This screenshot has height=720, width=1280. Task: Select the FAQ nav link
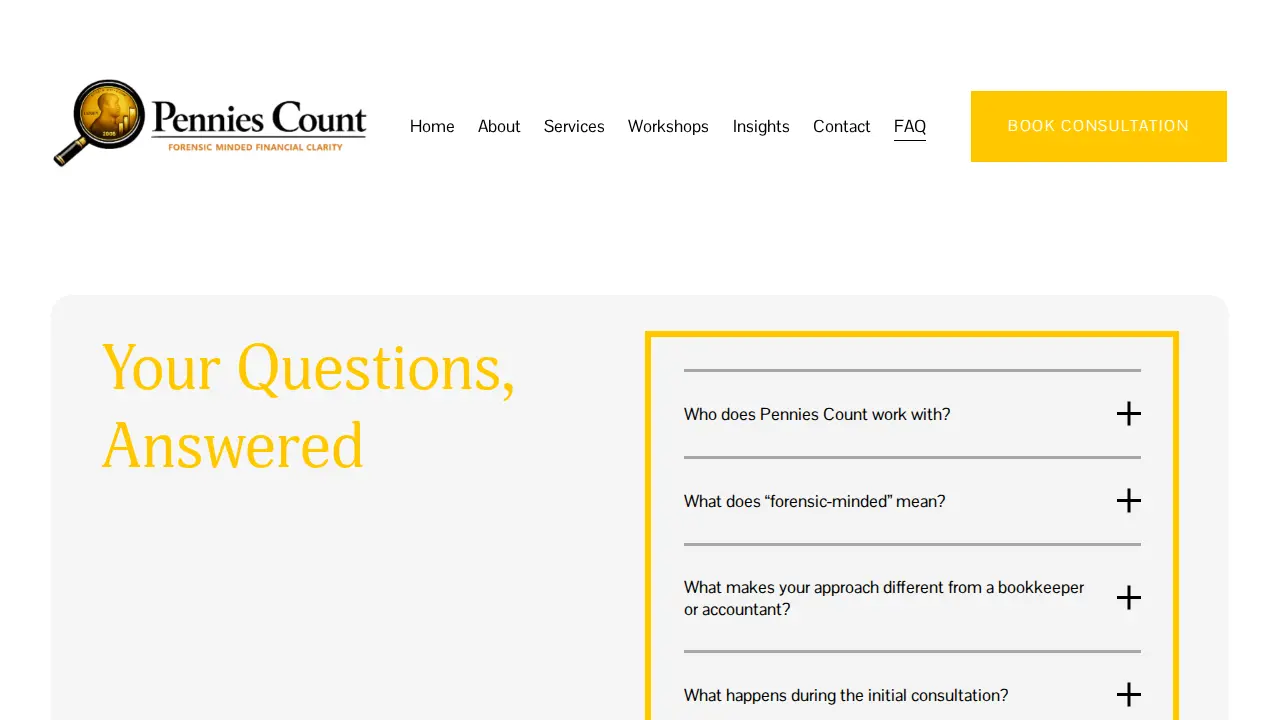910,126
